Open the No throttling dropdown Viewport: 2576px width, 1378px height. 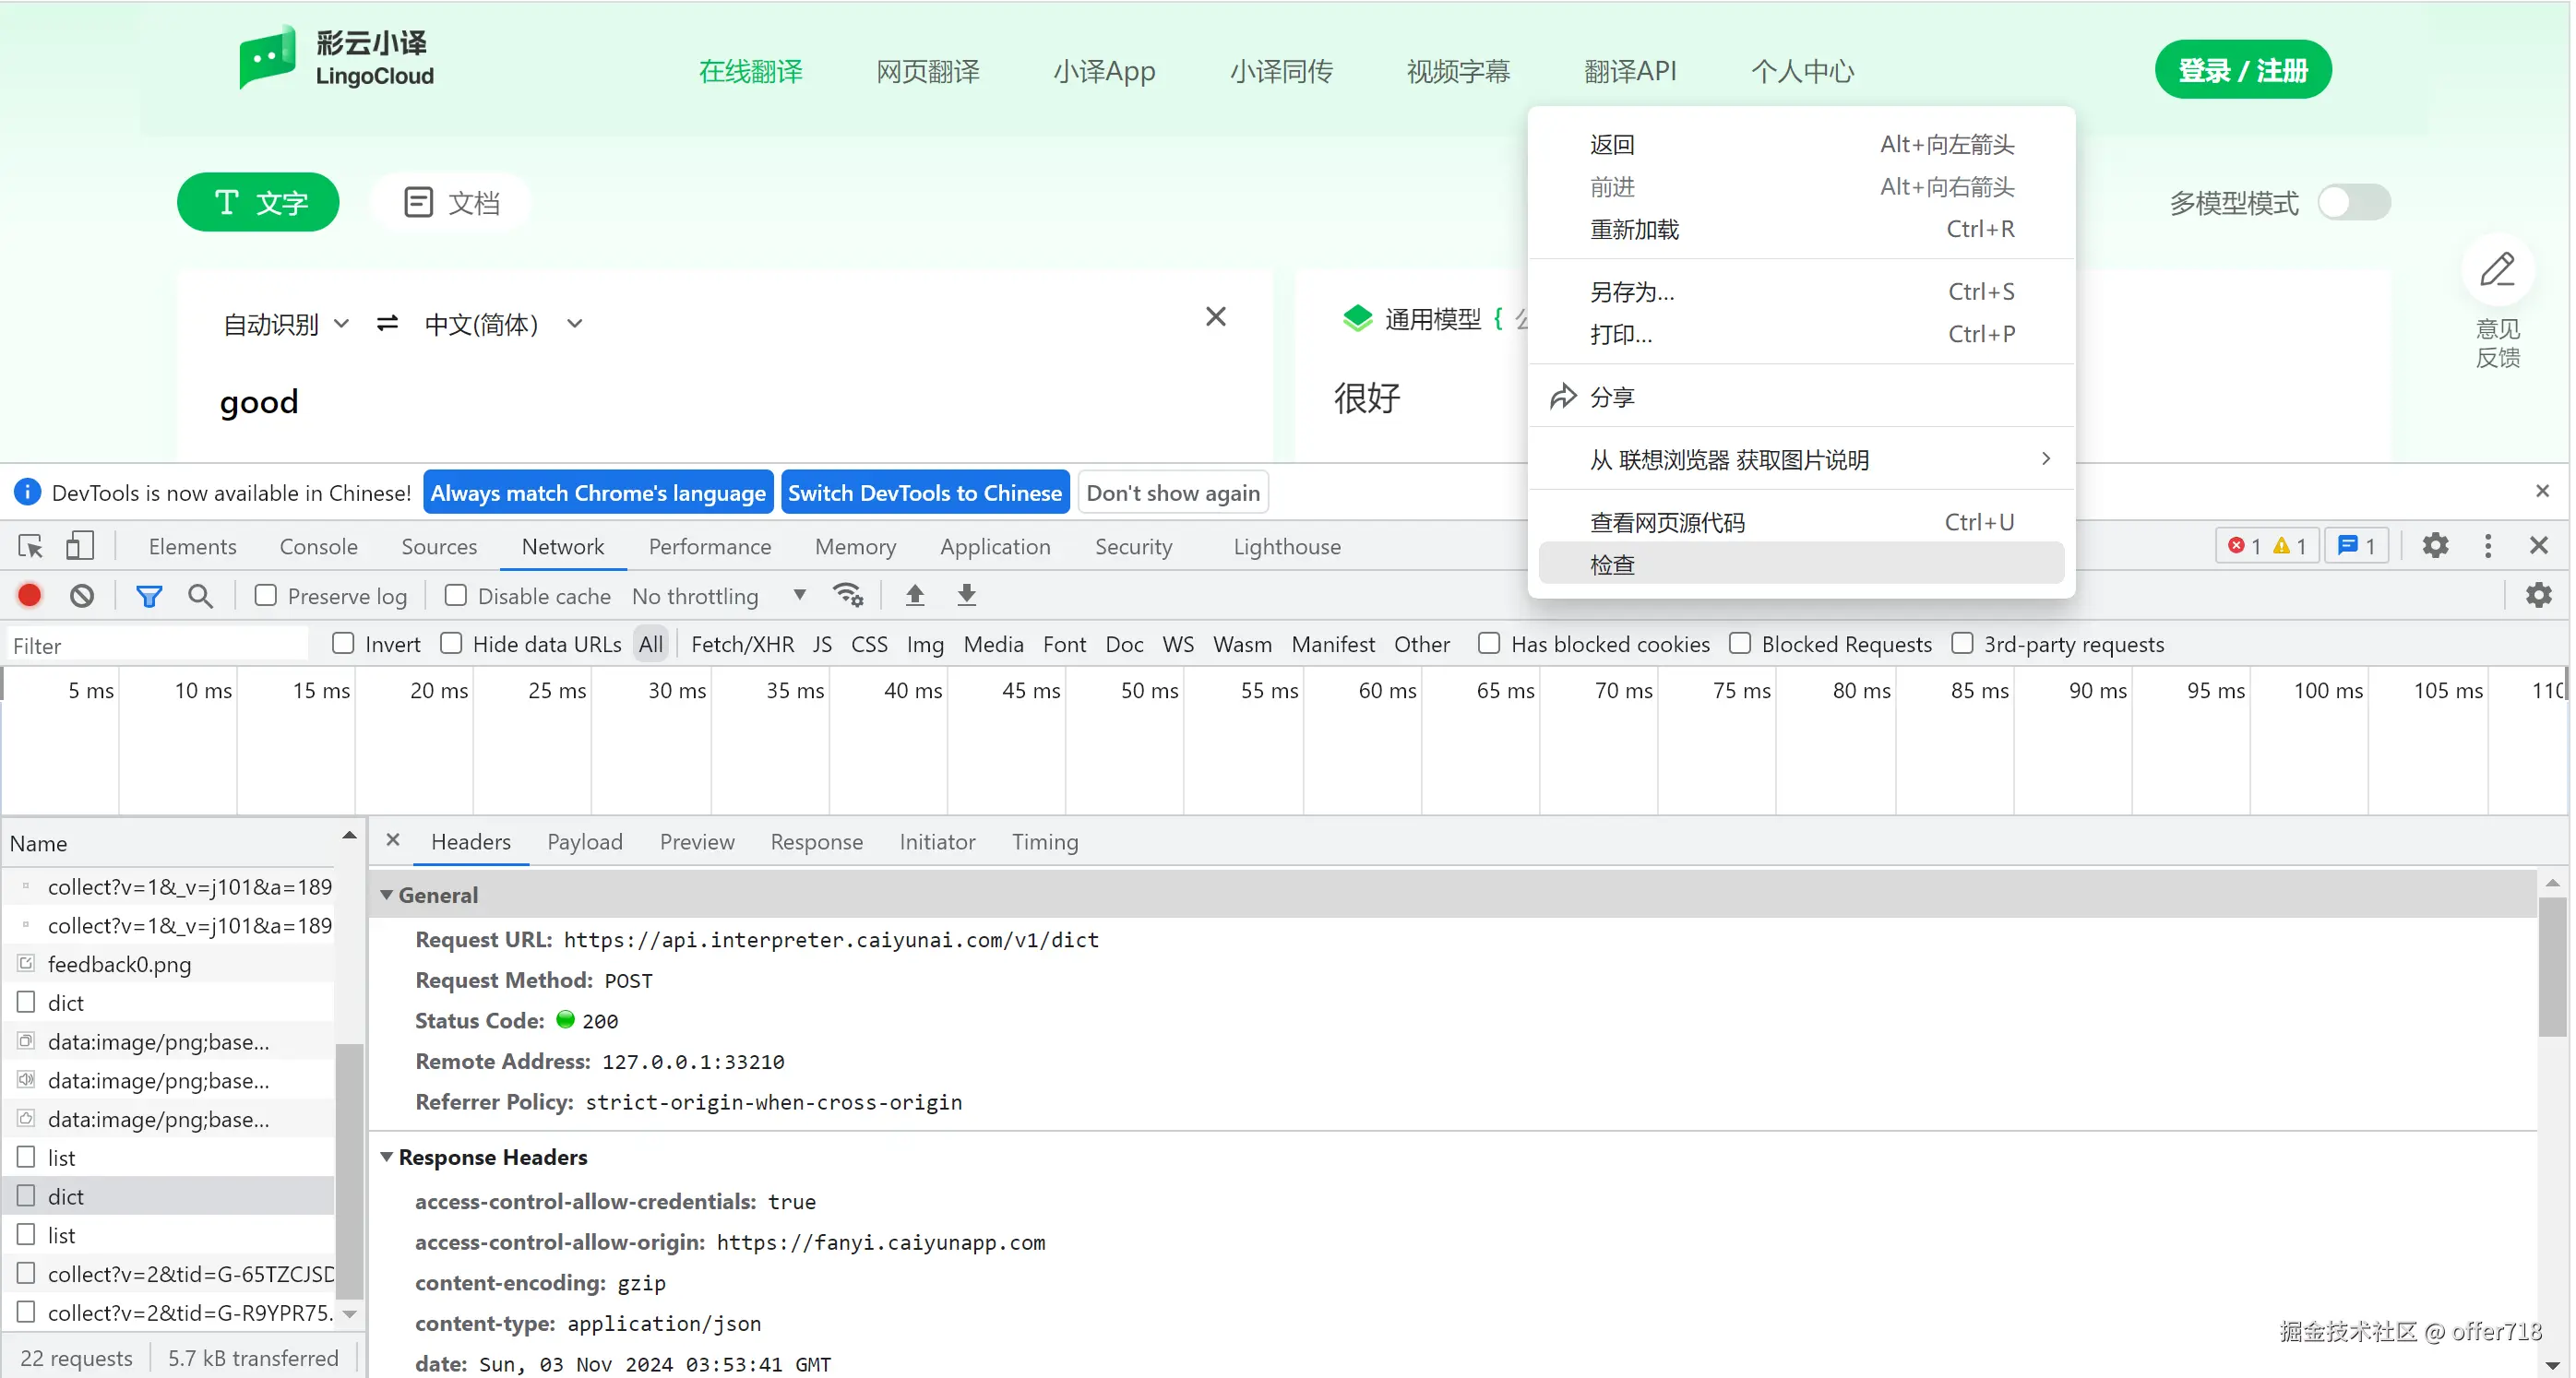pyautogui.click(x=719, y=596)
